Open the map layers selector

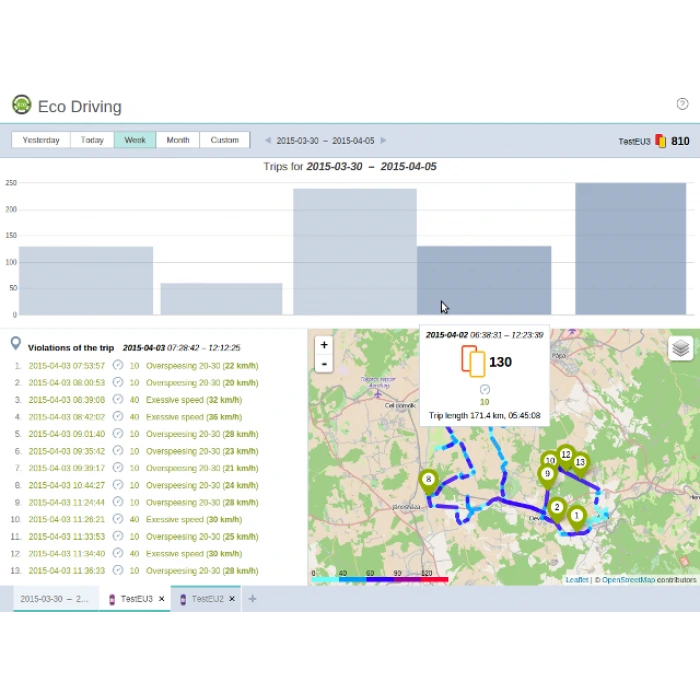(x=680, y=348)
